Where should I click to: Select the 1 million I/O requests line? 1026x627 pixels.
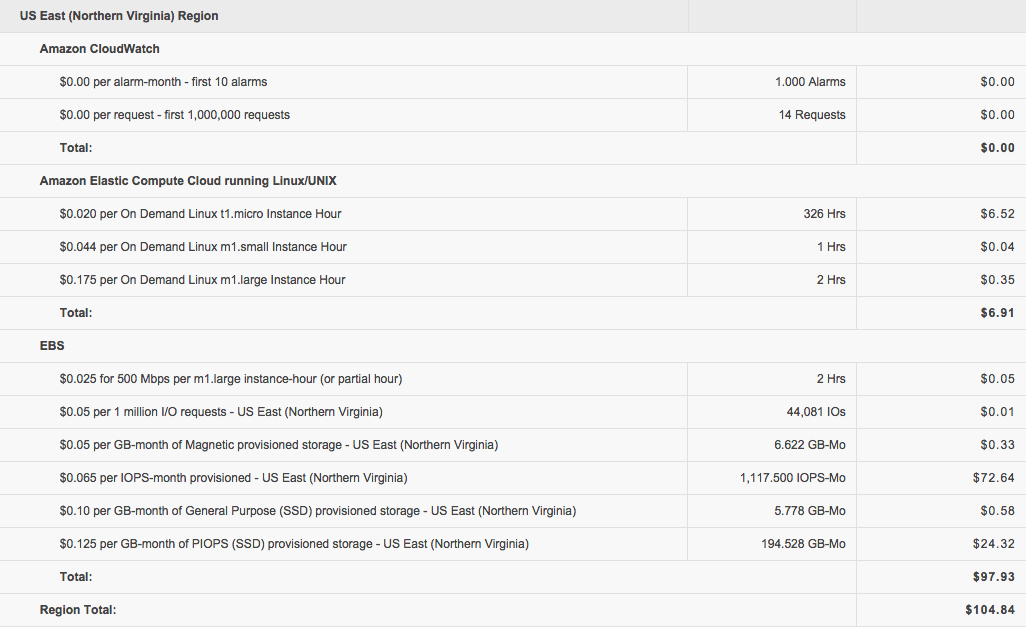coord(221,412)
